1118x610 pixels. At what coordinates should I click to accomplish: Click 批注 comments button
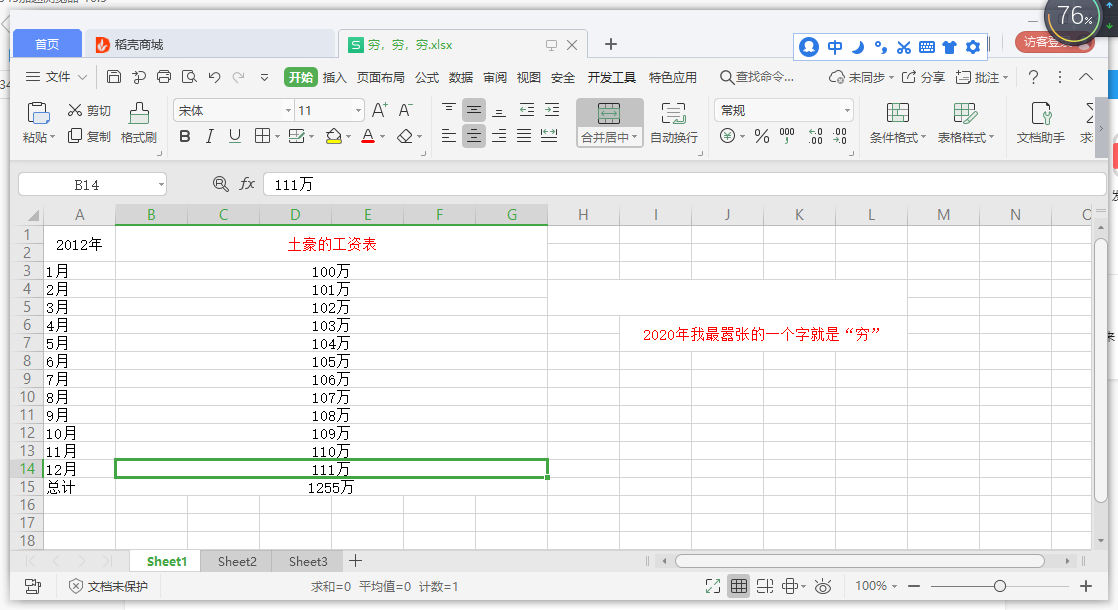click(982, 77)
